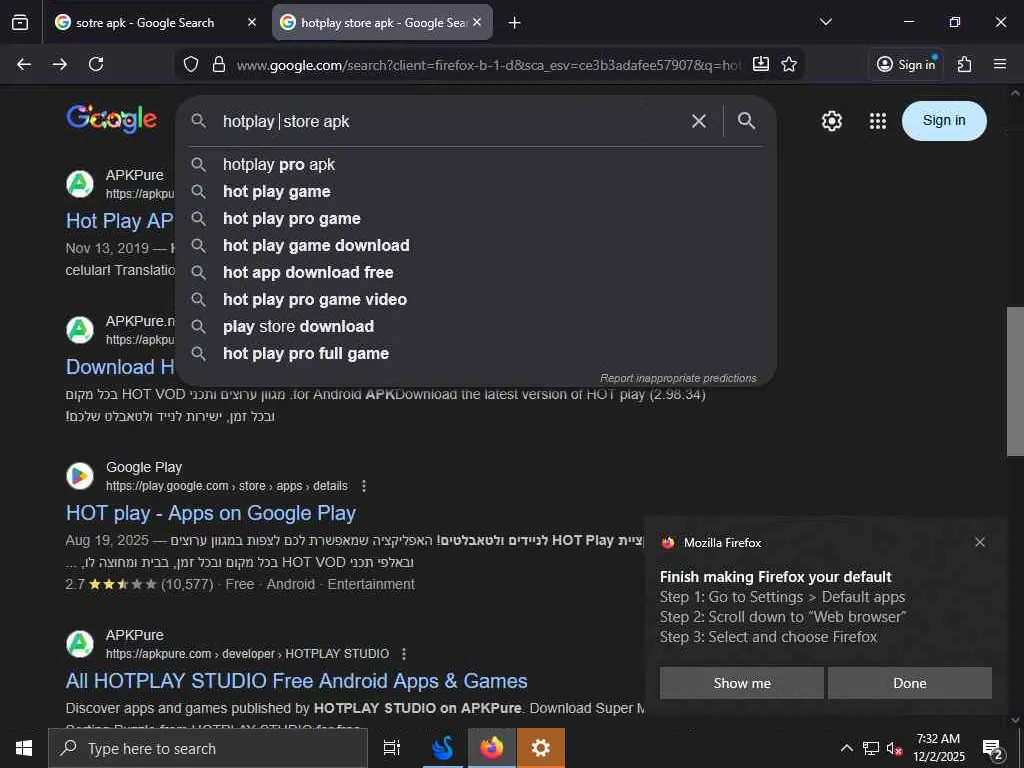Open the 'Hot Play AP' APKPure result link
Screen dimensions: 1024x768
click(x=120, y=221)
